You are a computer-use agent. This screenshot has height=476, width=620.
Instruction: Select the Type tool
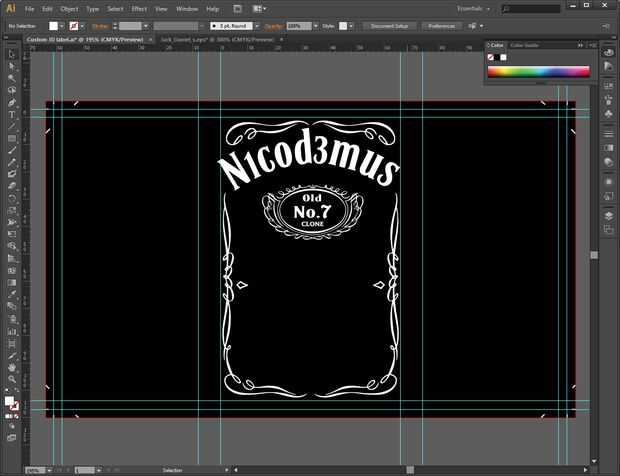coord(12,115)
